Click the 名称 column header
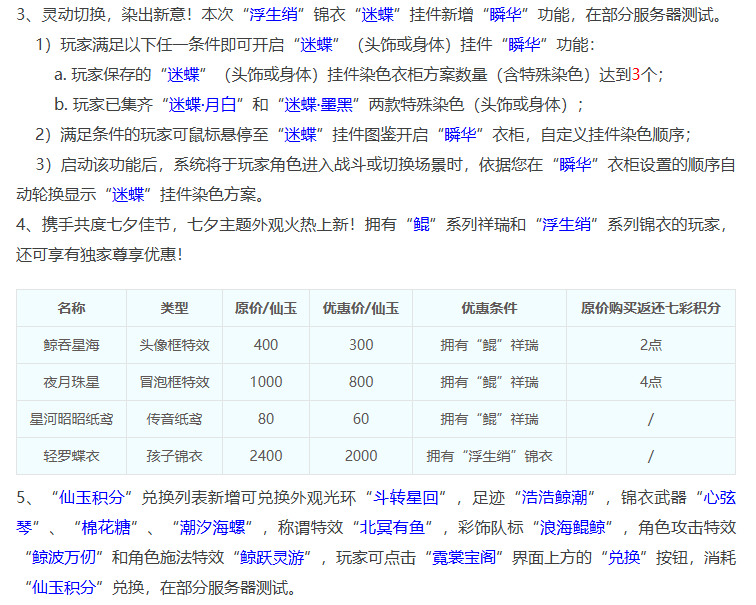This screenshot has height=605, width=756. 71,308
